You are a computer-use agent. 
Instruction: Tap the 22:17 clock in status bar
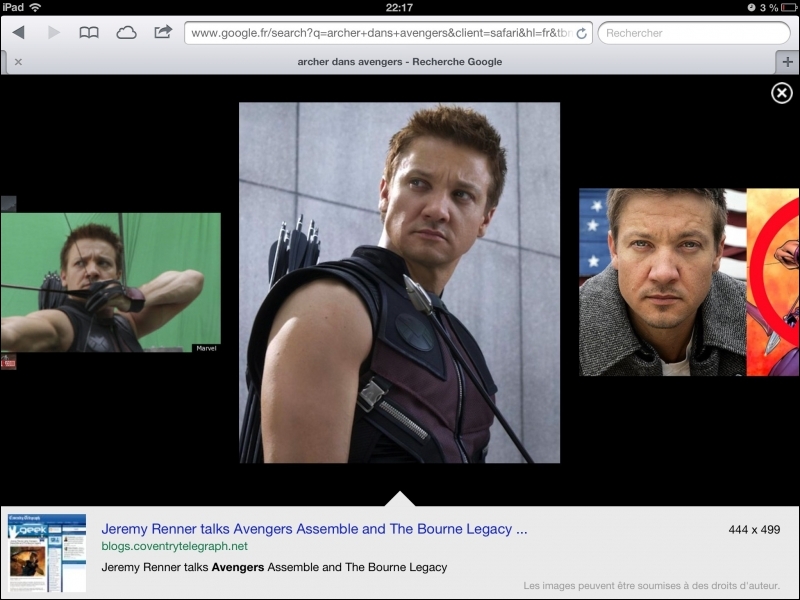click(x=399, y=7)
